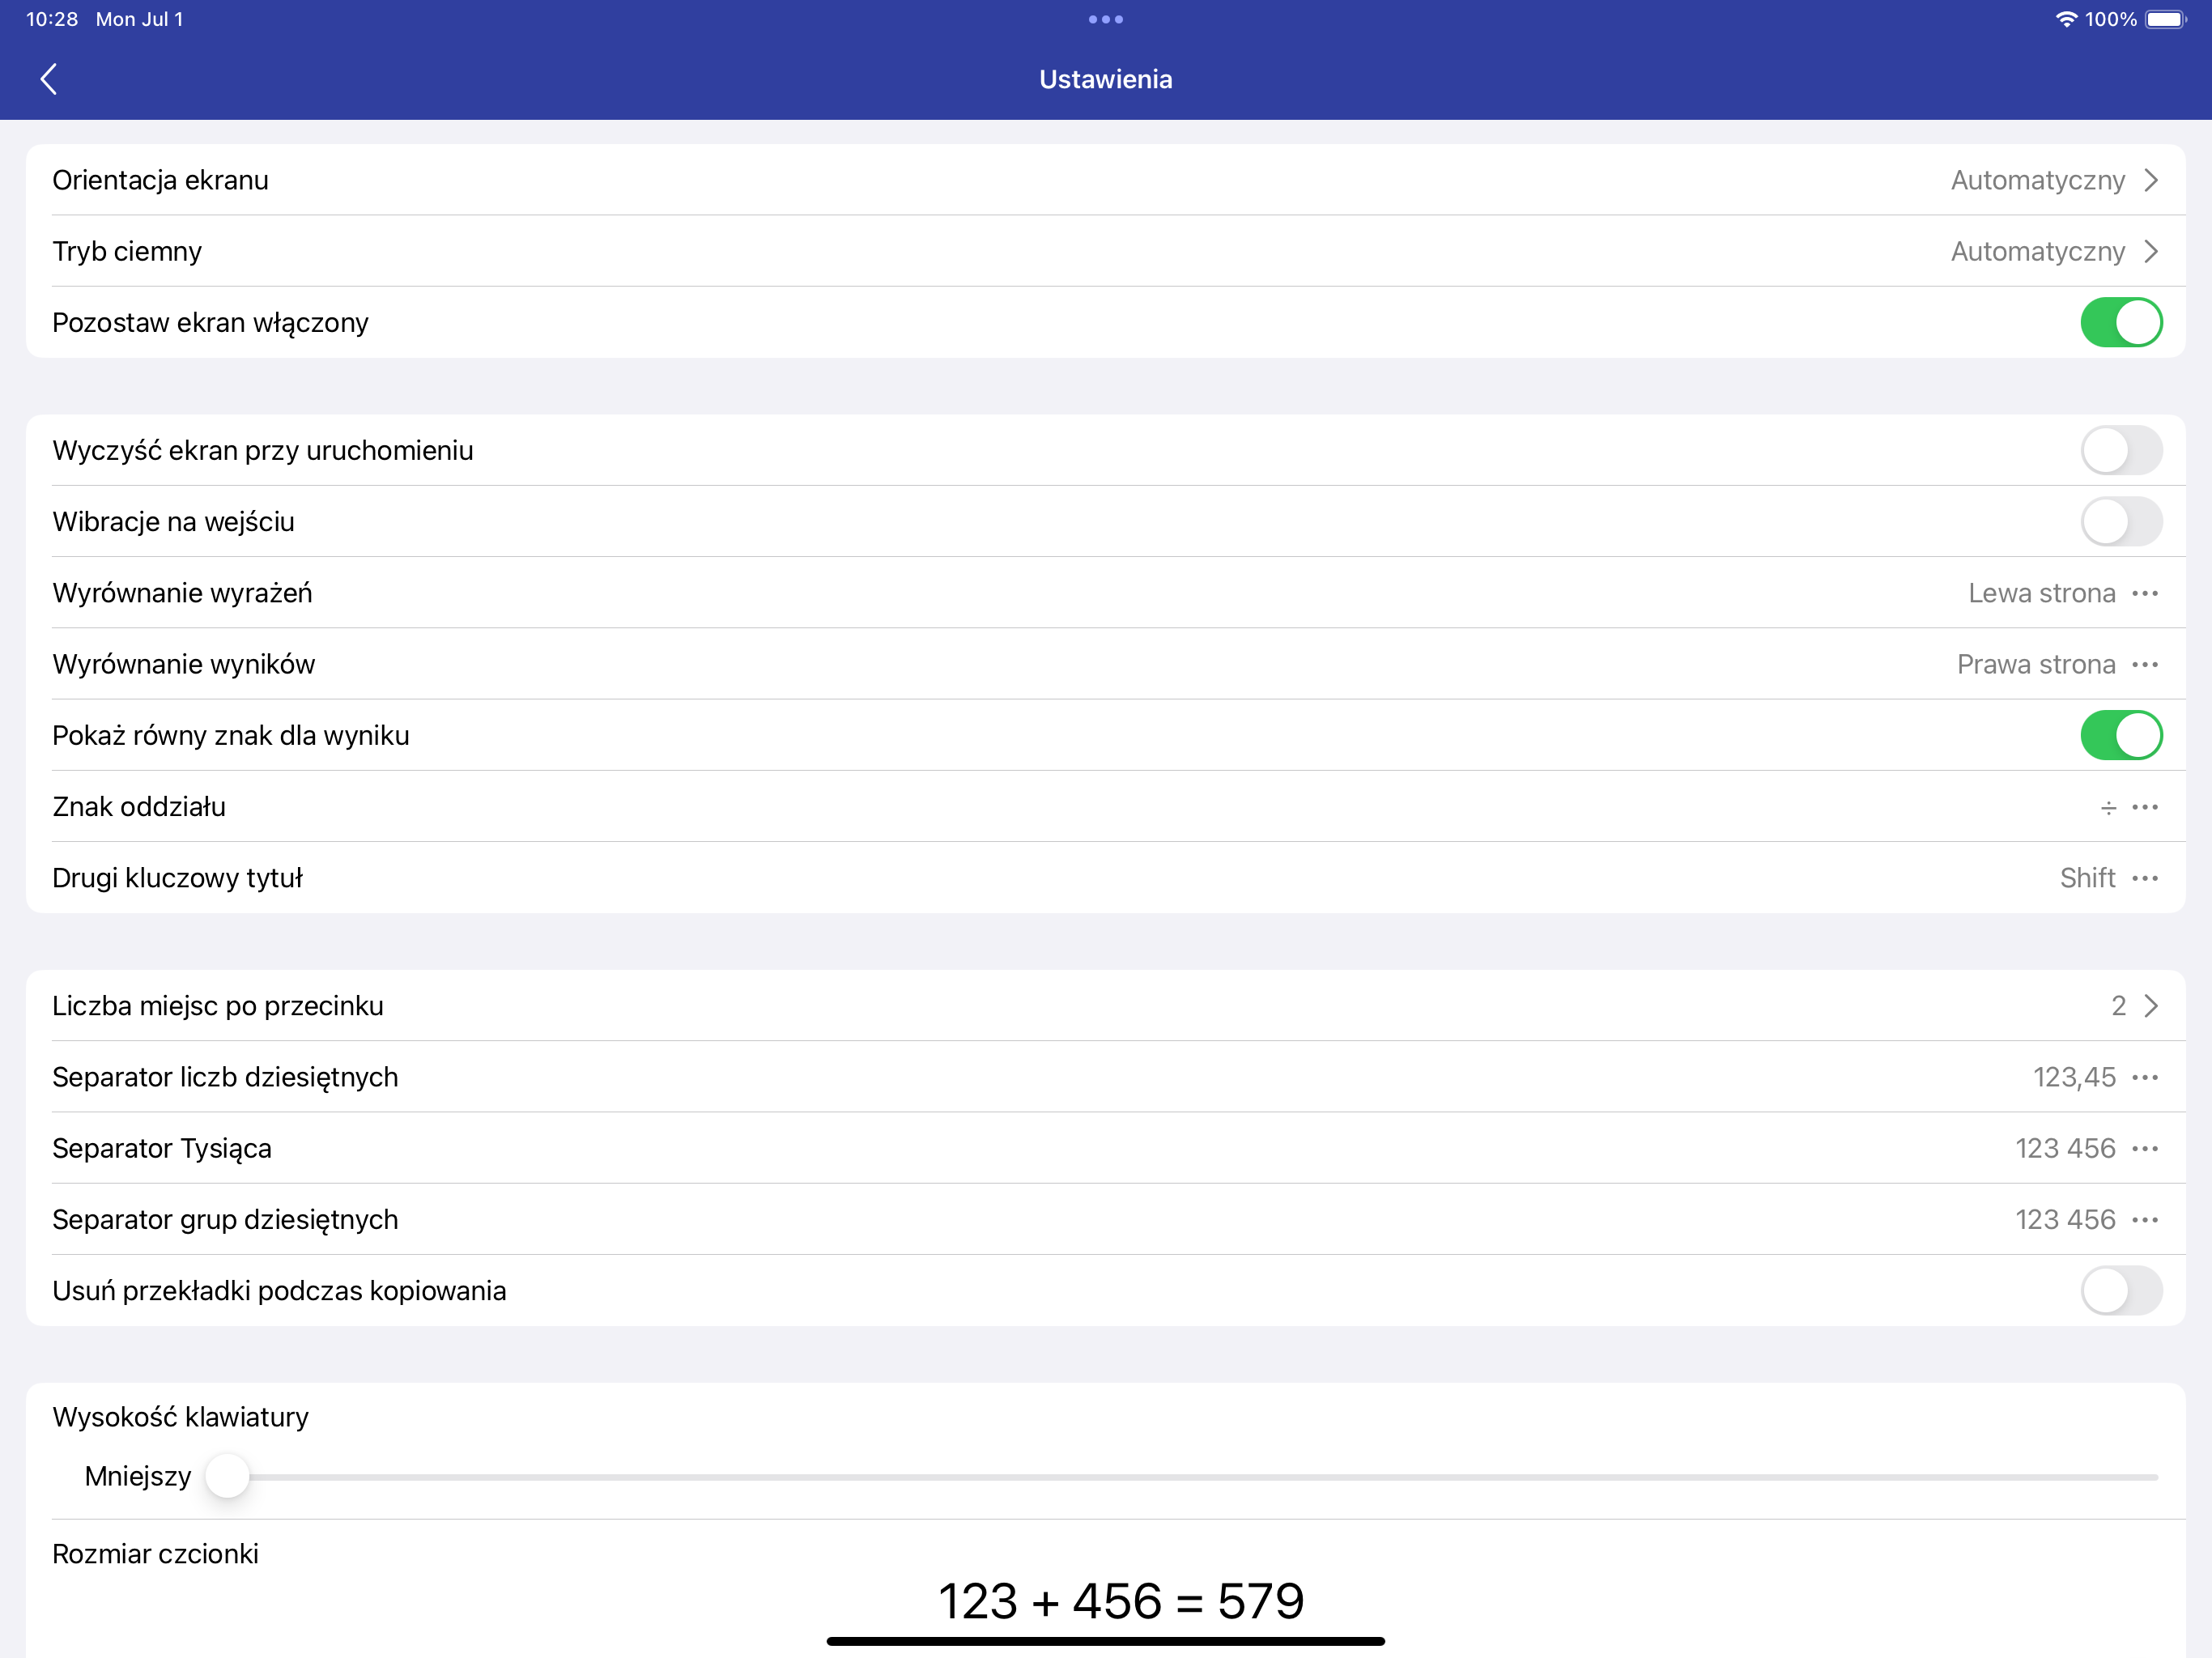
Task: Tap the 123,45 decimal separator value
Action: pos(2074,1077)
